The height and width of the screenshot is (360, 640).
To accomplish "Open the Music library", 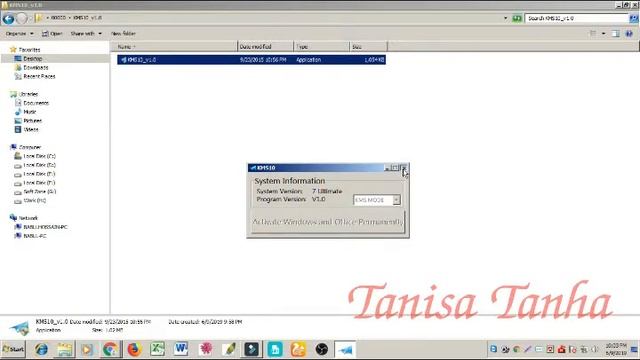I will coord(26,112).
